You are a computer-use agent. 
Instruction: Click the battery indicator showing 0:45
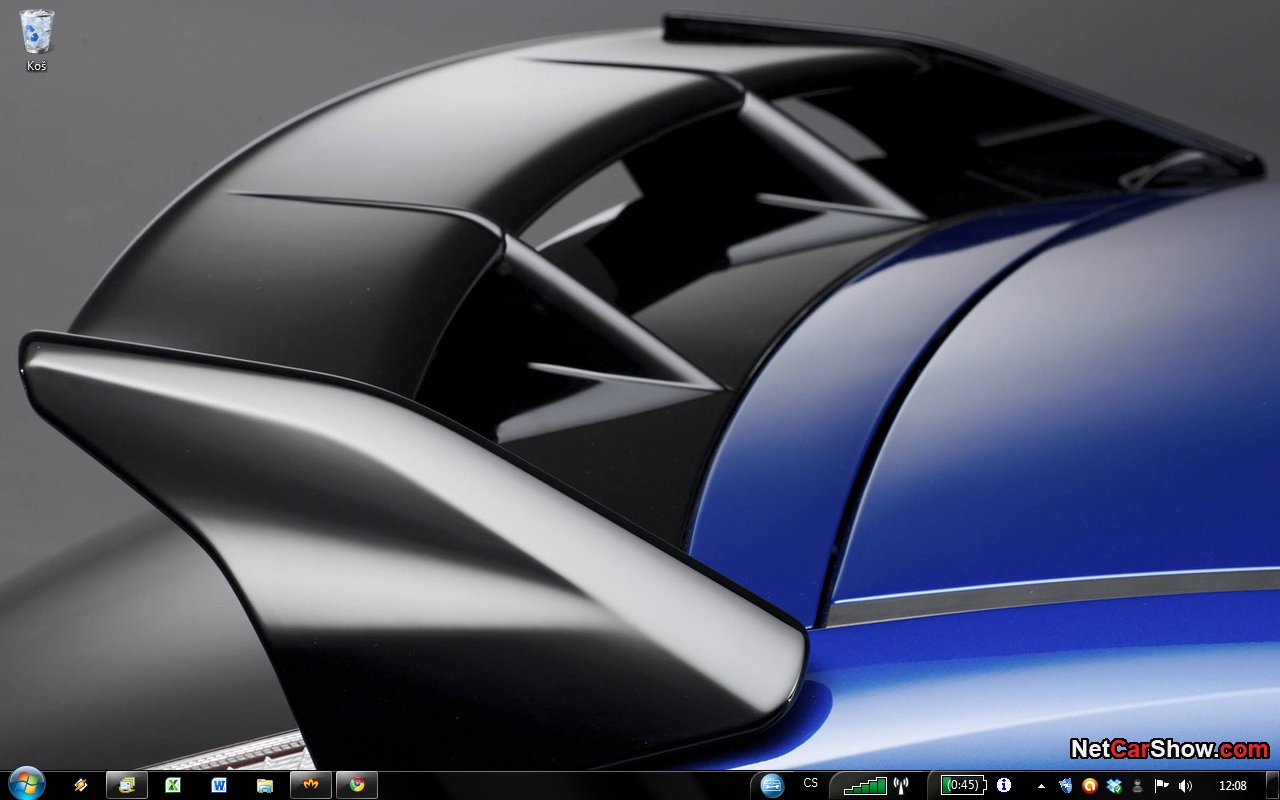964,785
